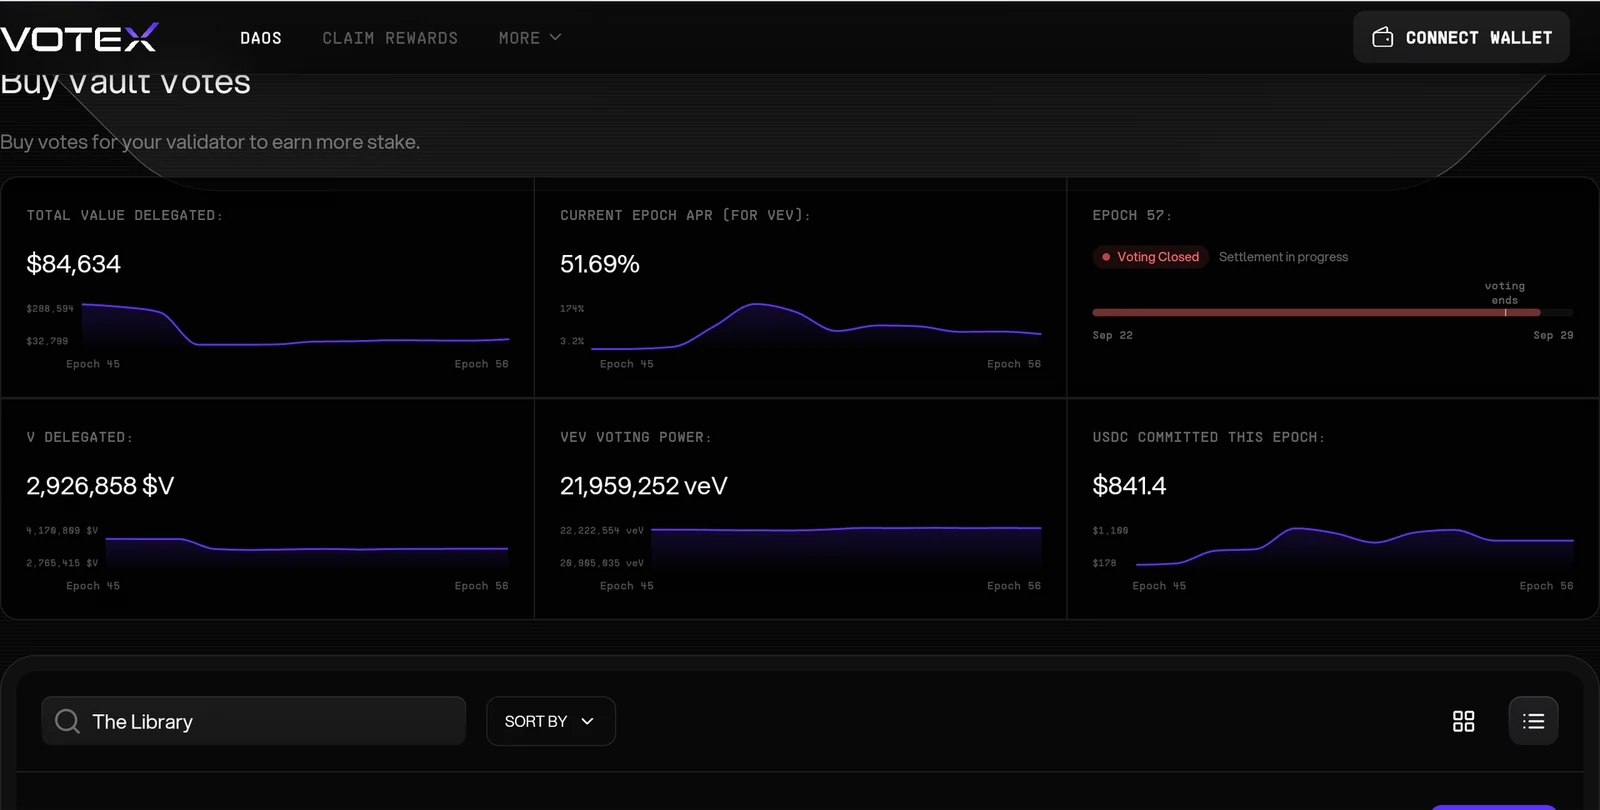Click the voting ends marker label
Viewport: 1600px width, 810px height.
[1504, 293]
